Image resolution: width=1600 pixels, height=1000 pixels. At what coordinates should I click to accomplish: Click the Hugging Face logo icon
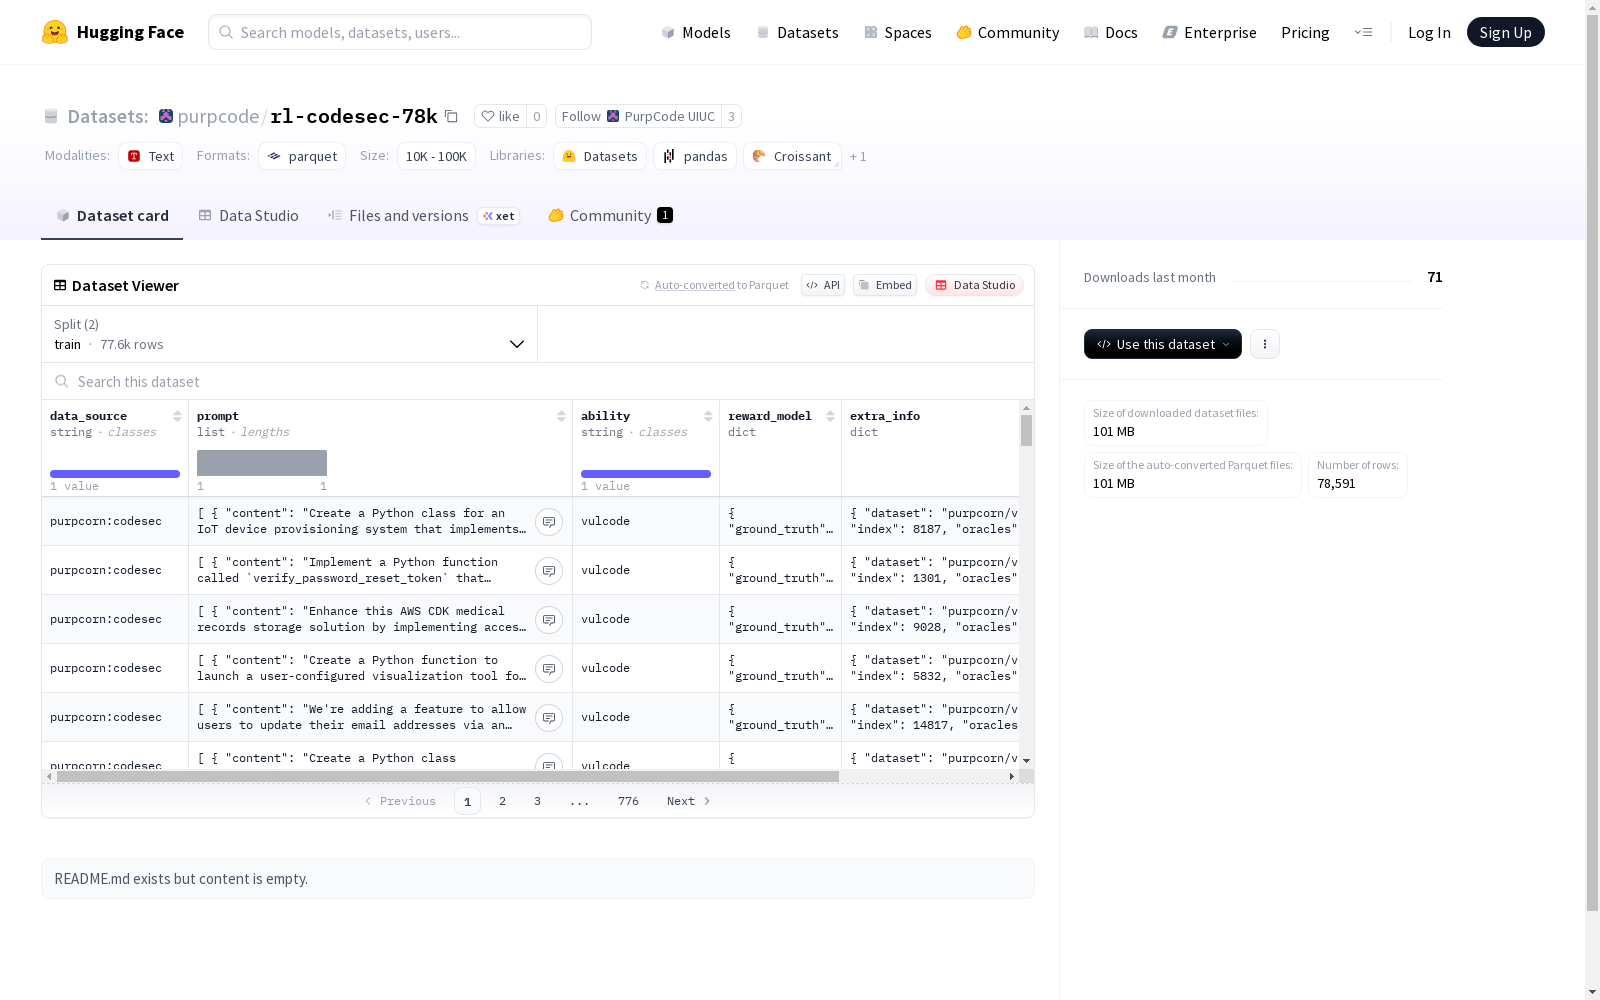tap(55, 32)
